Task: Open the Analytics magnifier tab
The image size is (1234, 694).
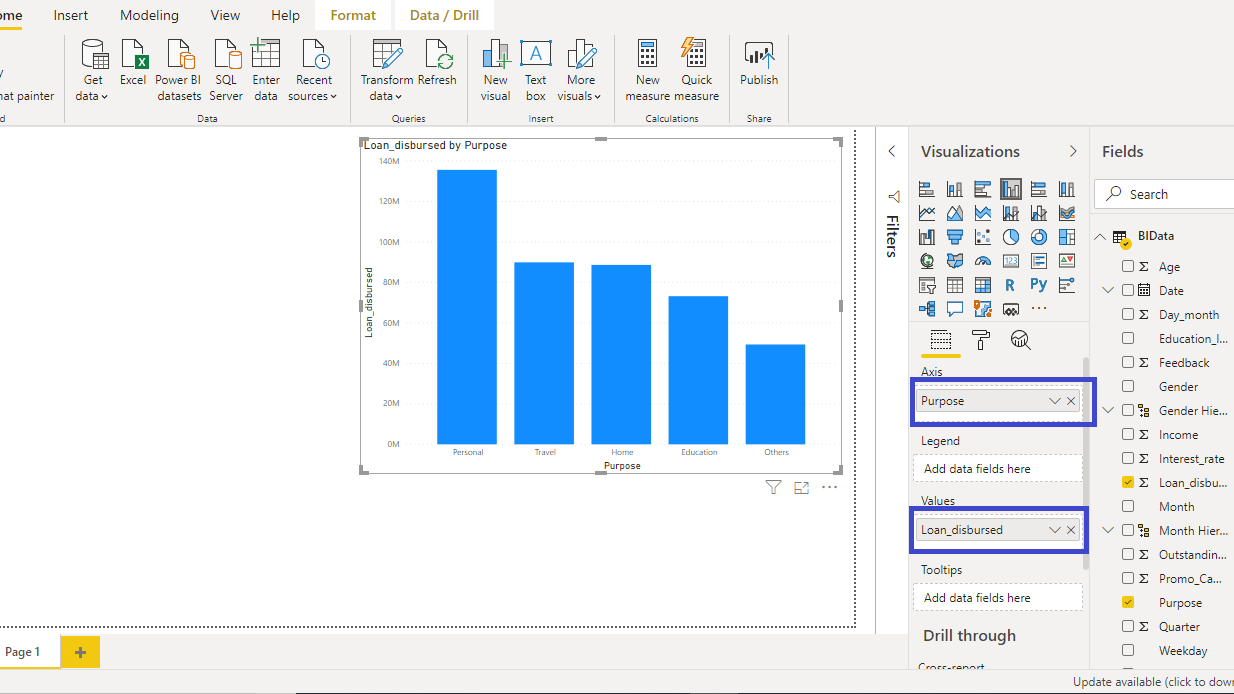Action: tap(1020, 340)
